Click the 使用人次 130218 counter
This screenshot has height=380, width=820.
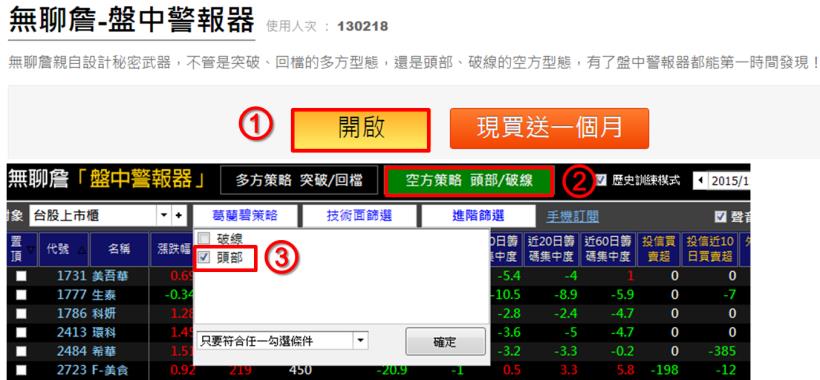point(327,26)
